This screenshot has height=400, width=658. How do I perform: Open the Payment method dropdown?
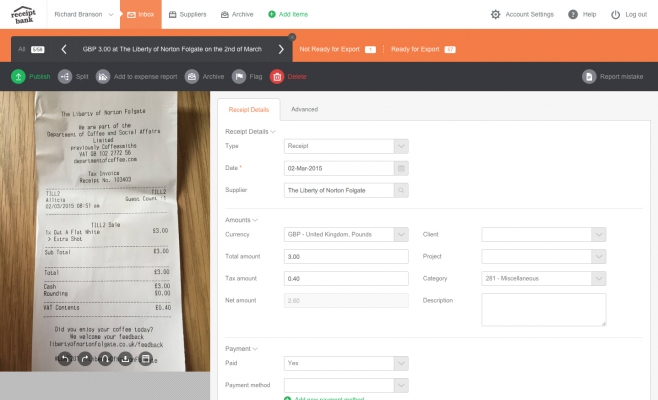[x=346, y=385]
